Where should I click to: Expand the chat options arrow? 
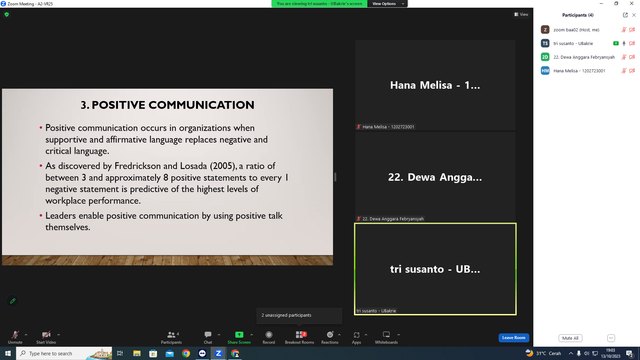pos(219,335)
